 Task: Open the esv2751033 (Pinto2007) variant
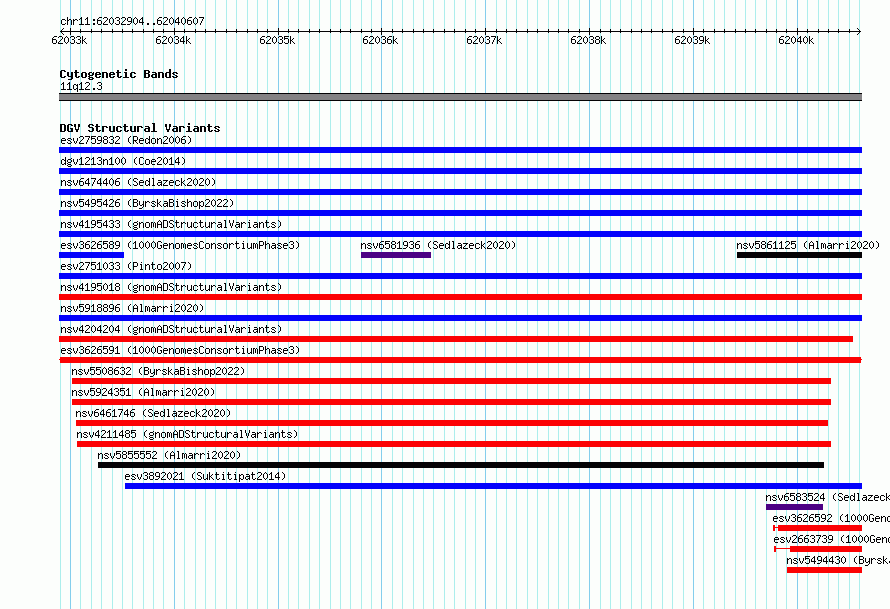click(126, 266)
